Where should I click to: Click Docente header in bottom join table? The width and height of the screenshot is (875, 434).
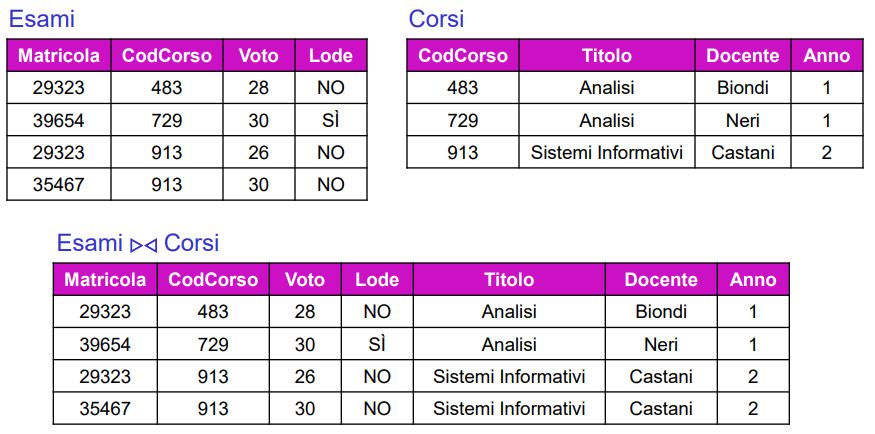click(661, 280)
